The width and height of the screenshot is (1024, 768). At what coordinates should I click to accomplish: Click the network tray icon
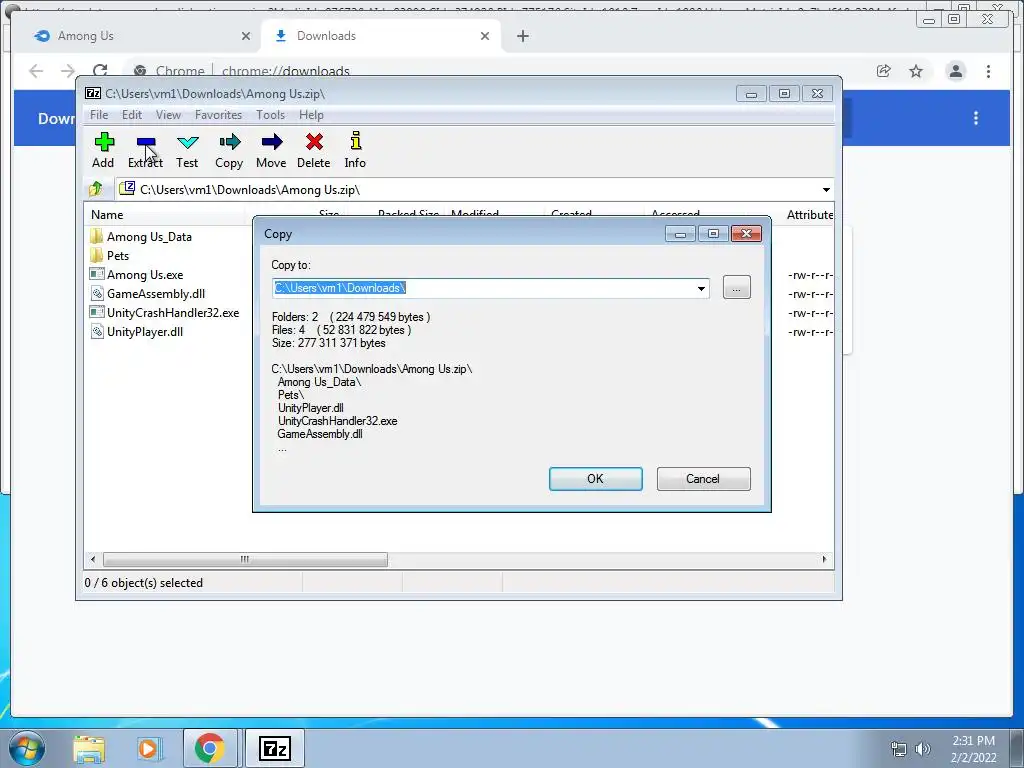pos(899,749)
